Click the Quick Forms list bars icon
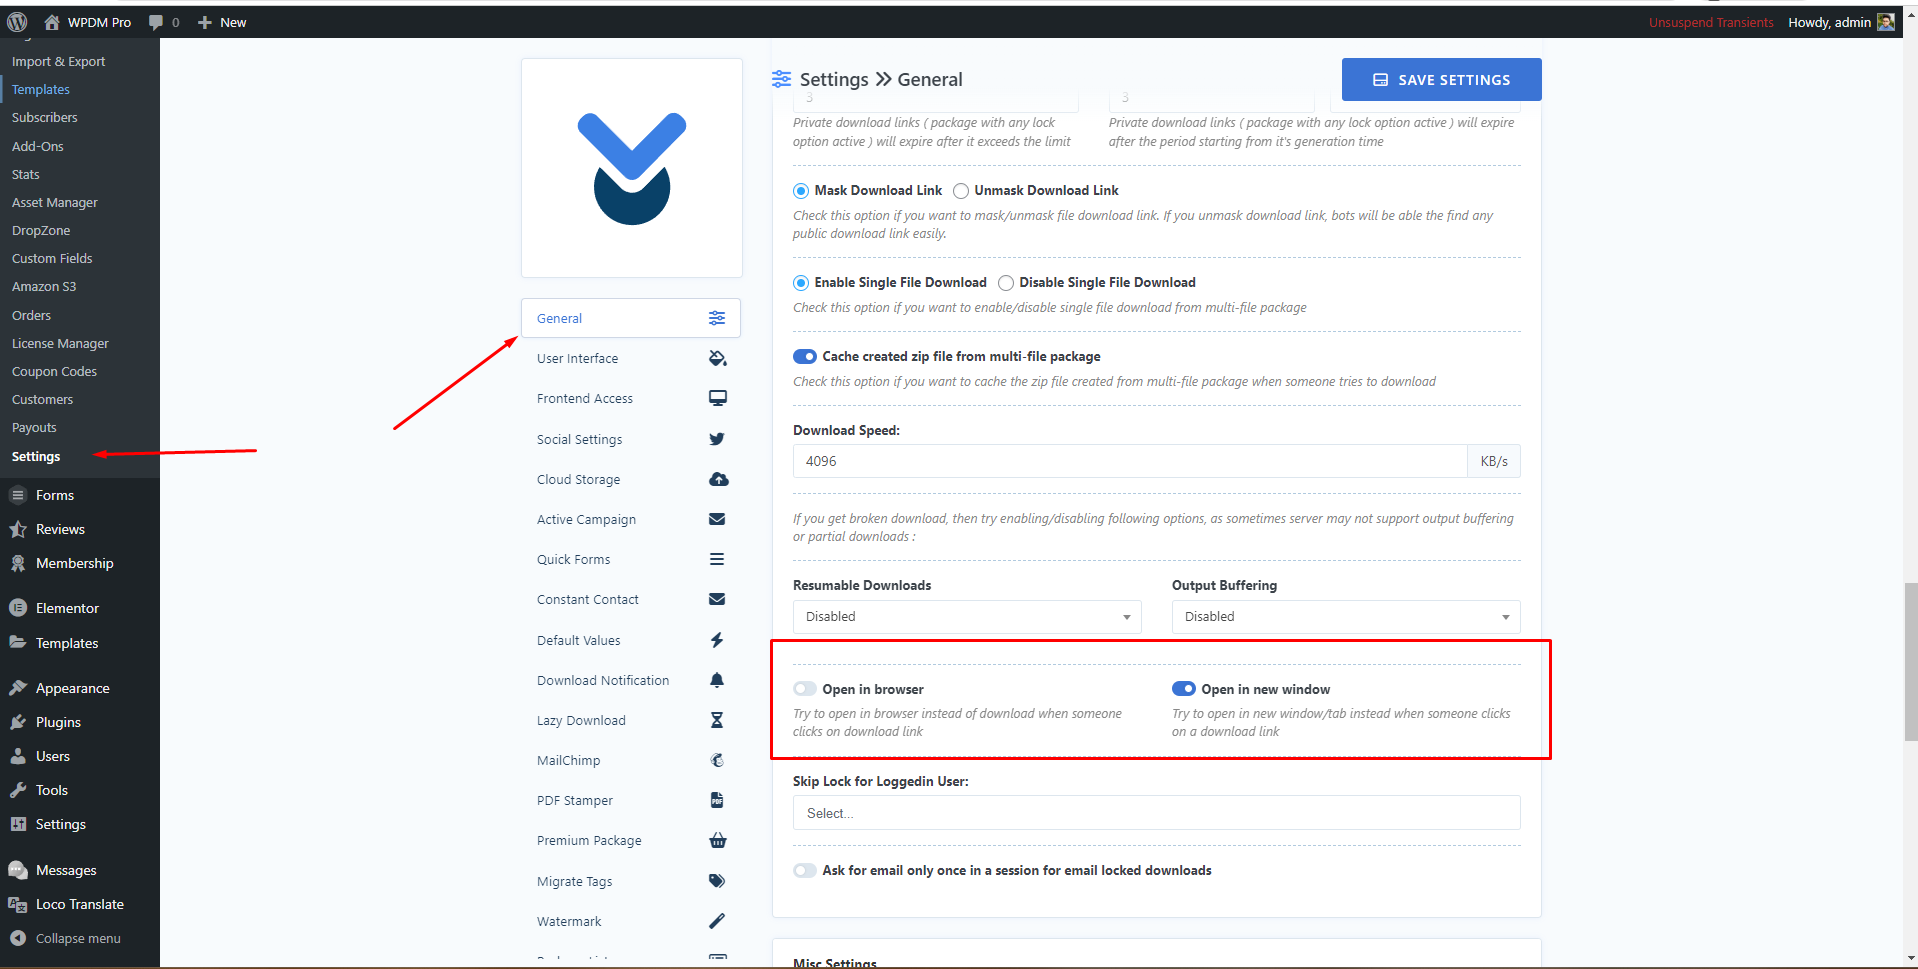This screenshot has height=969, width=1918. tap(717, 559)
